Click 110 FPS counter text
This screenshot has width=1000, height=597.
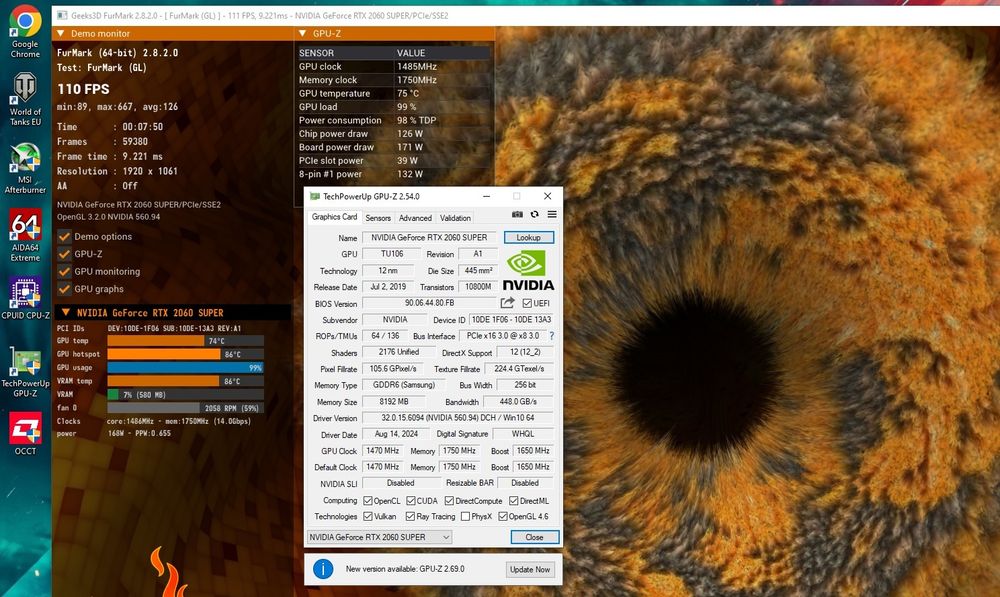point(83,89)
